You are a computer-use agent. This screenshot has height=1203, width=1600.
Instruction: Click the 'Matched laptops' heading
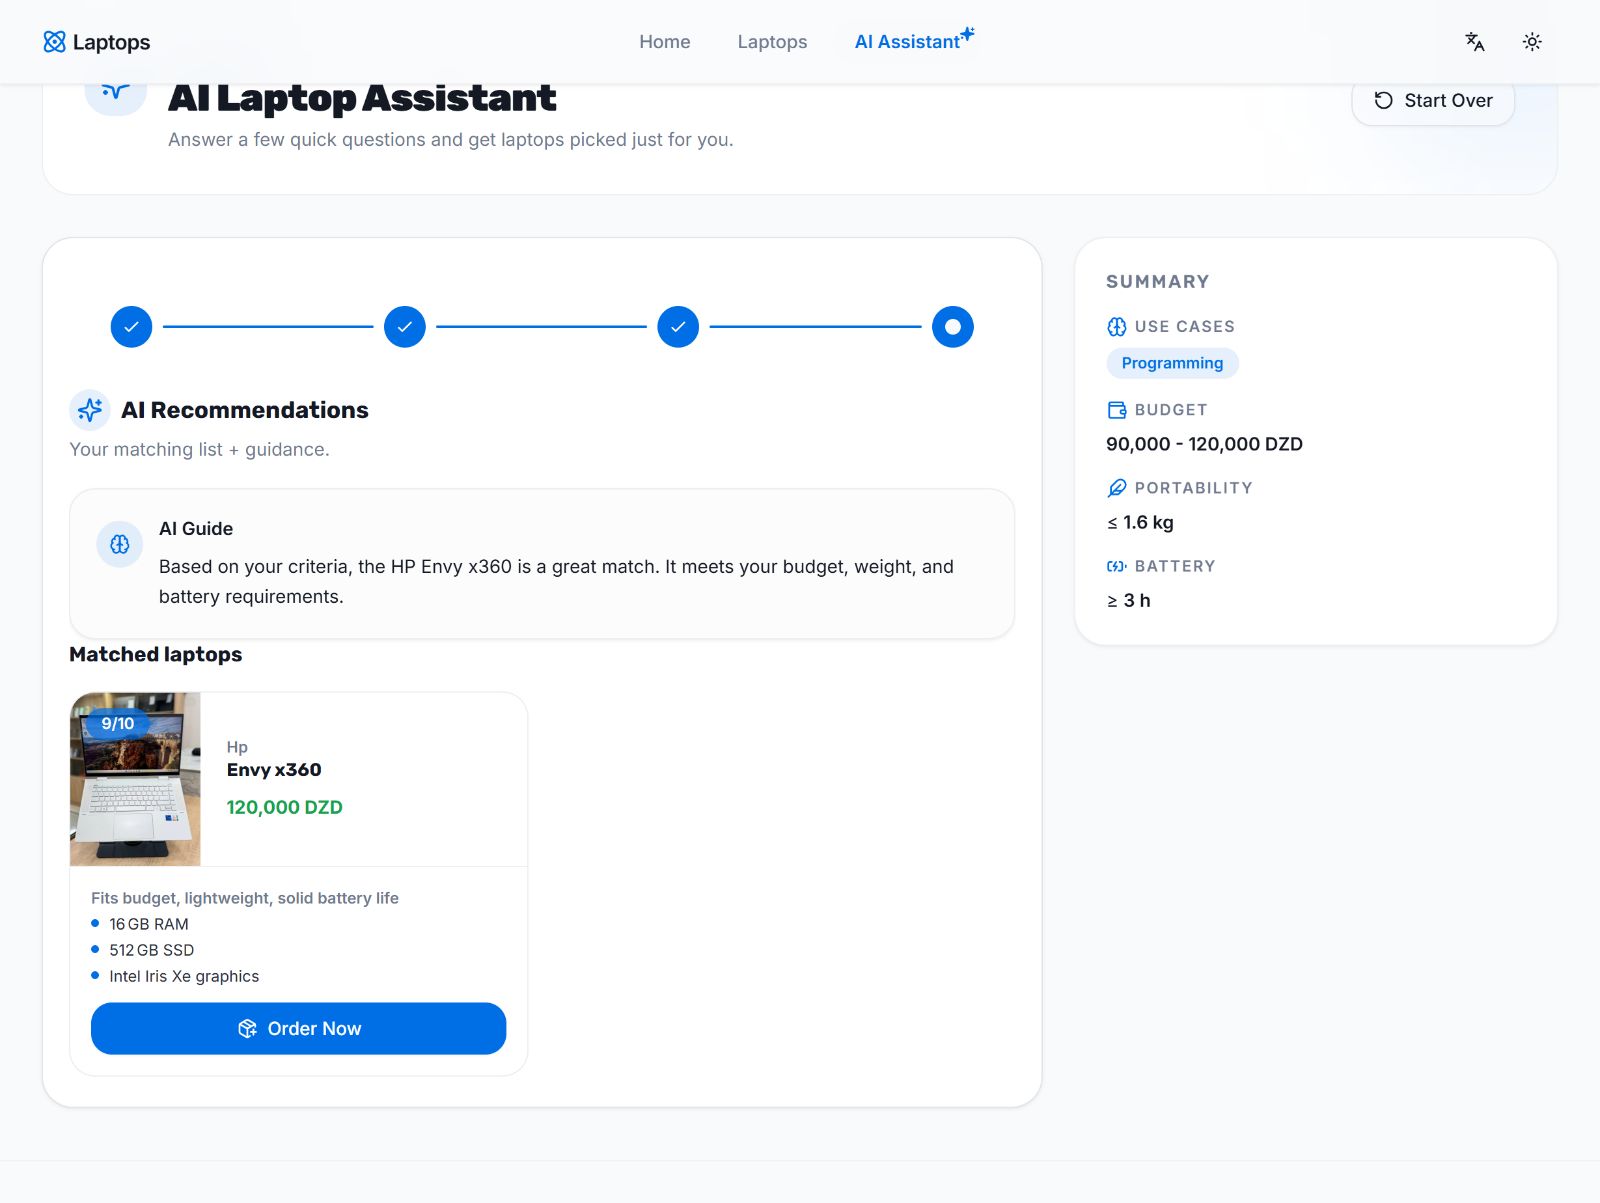156,654
